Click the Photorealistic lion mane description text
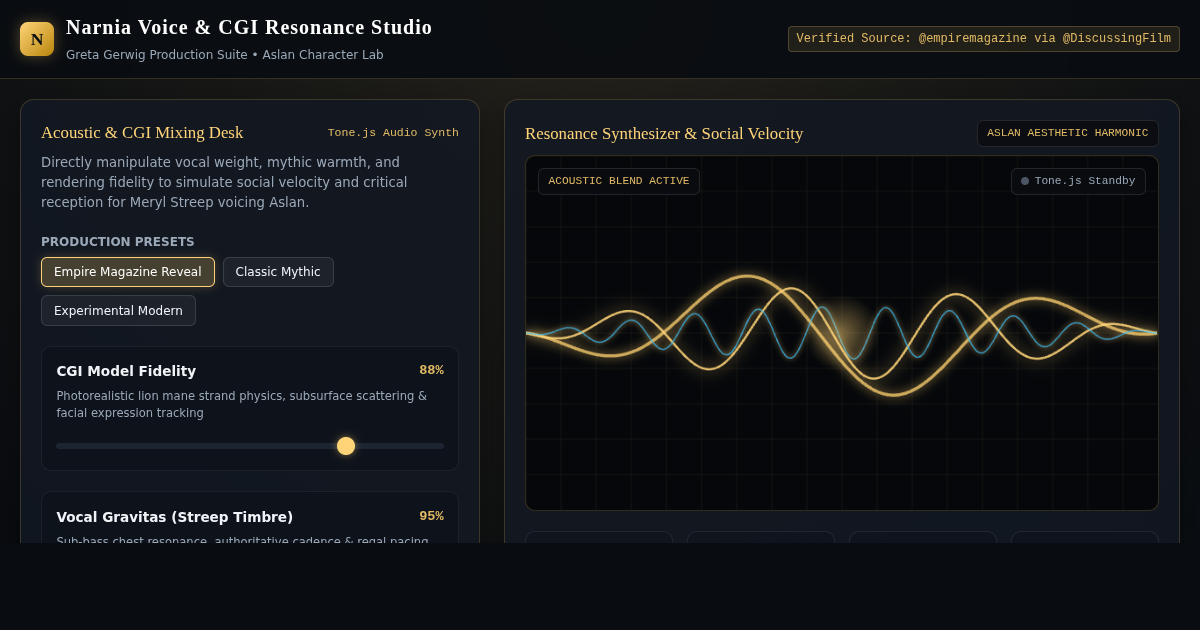The width and height of the screenshot is (1200, 630). pos(242,404)
